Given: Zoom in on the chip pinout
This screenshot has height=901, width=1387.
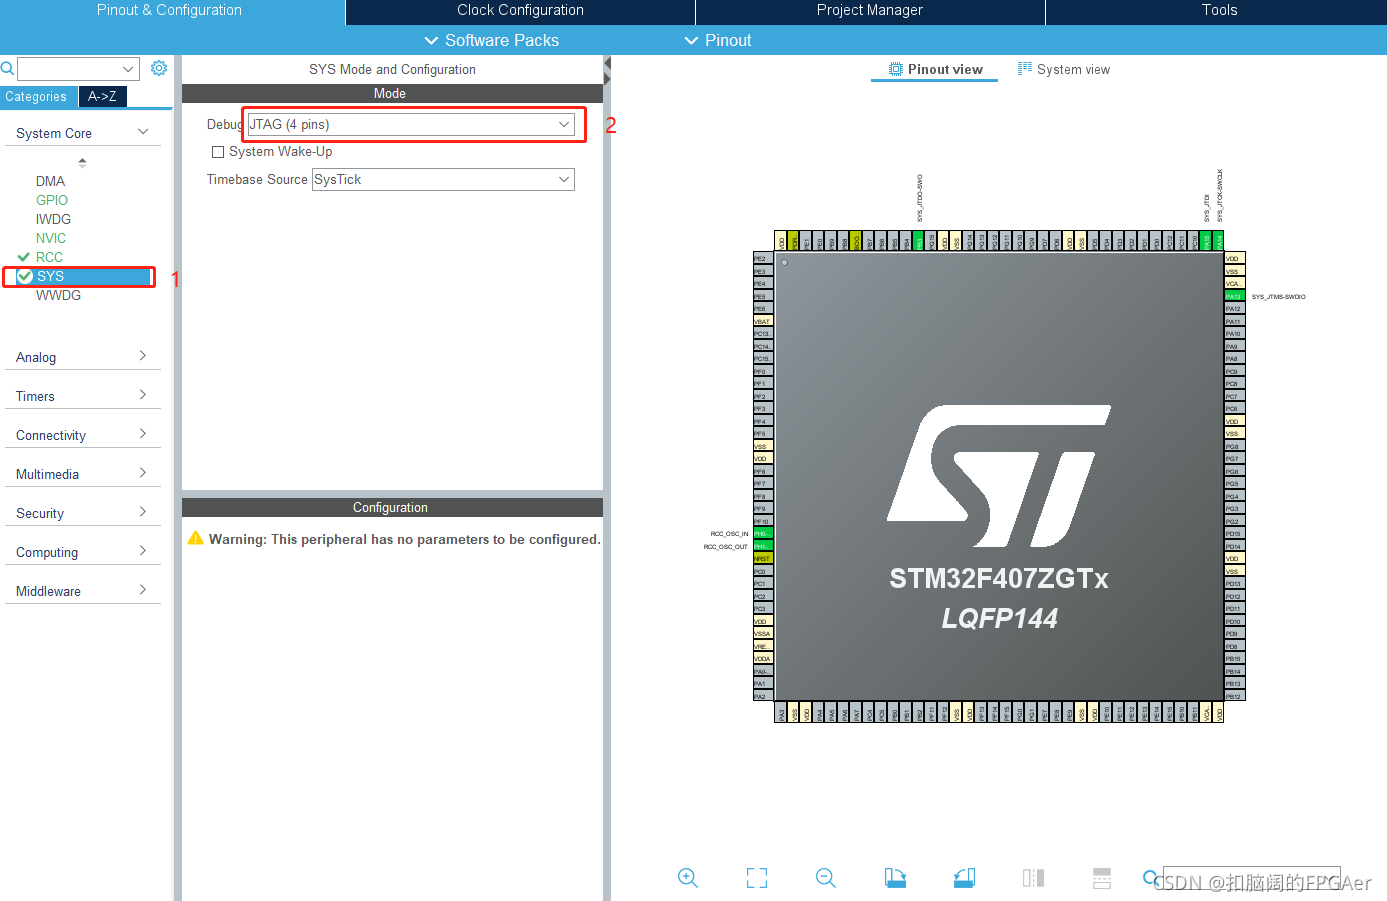Looking at the screenshot, I should tap(688, 878).
